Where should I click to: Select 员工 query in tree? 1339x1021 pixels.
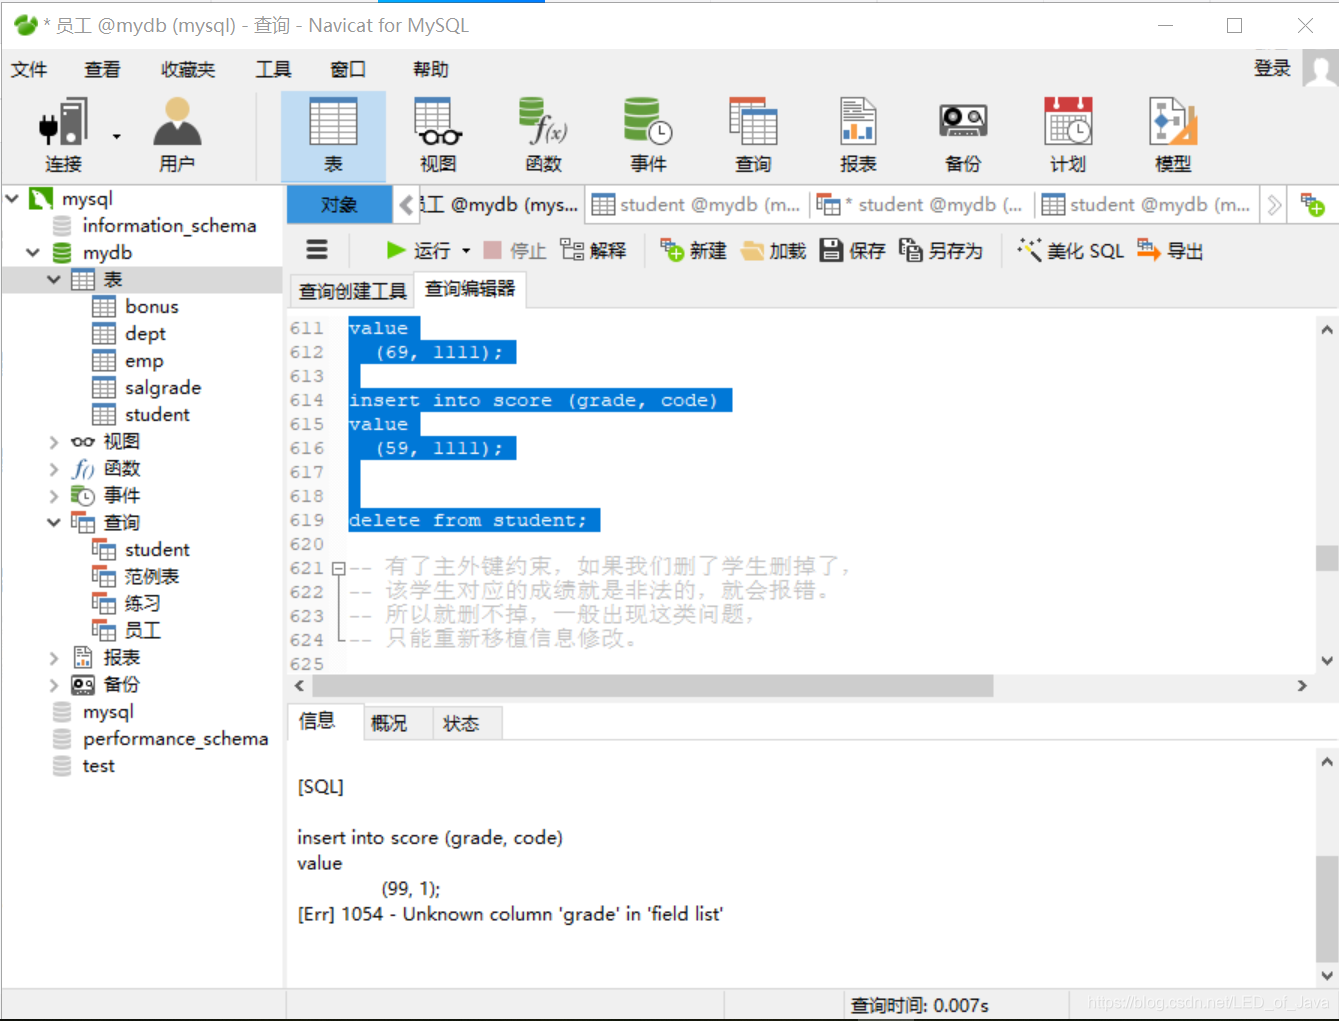(142, 631)
